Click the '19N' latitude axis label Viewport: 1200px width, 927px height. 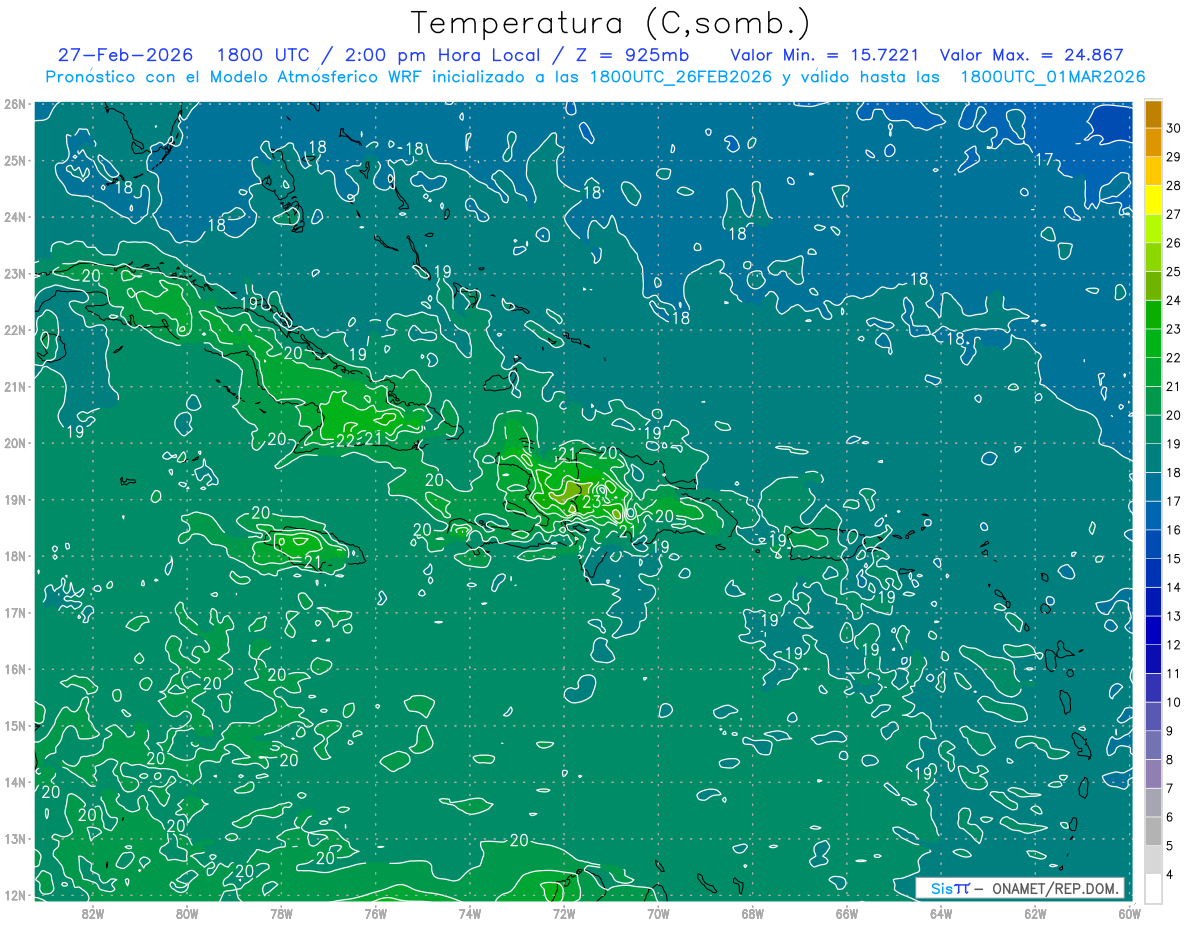point(15,499)
